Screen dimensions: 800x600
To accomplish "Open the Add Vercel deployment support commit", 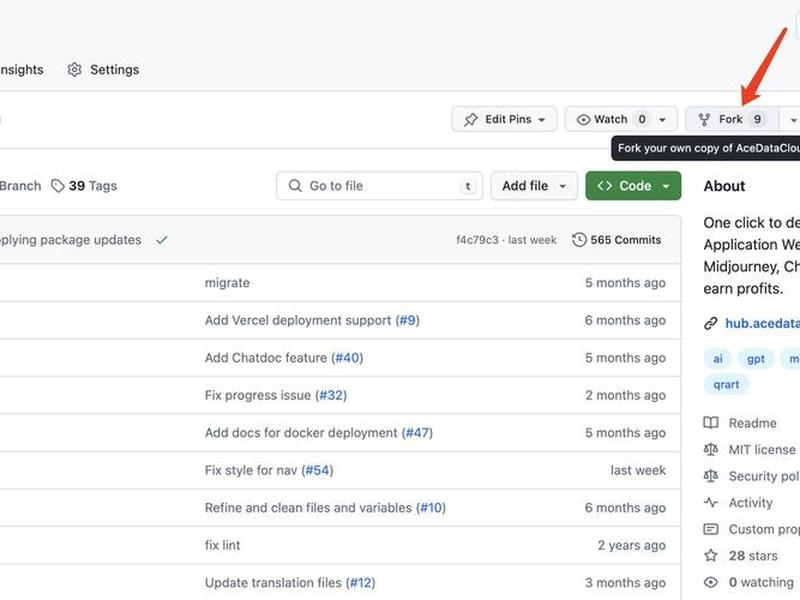I will click(297, 320).
